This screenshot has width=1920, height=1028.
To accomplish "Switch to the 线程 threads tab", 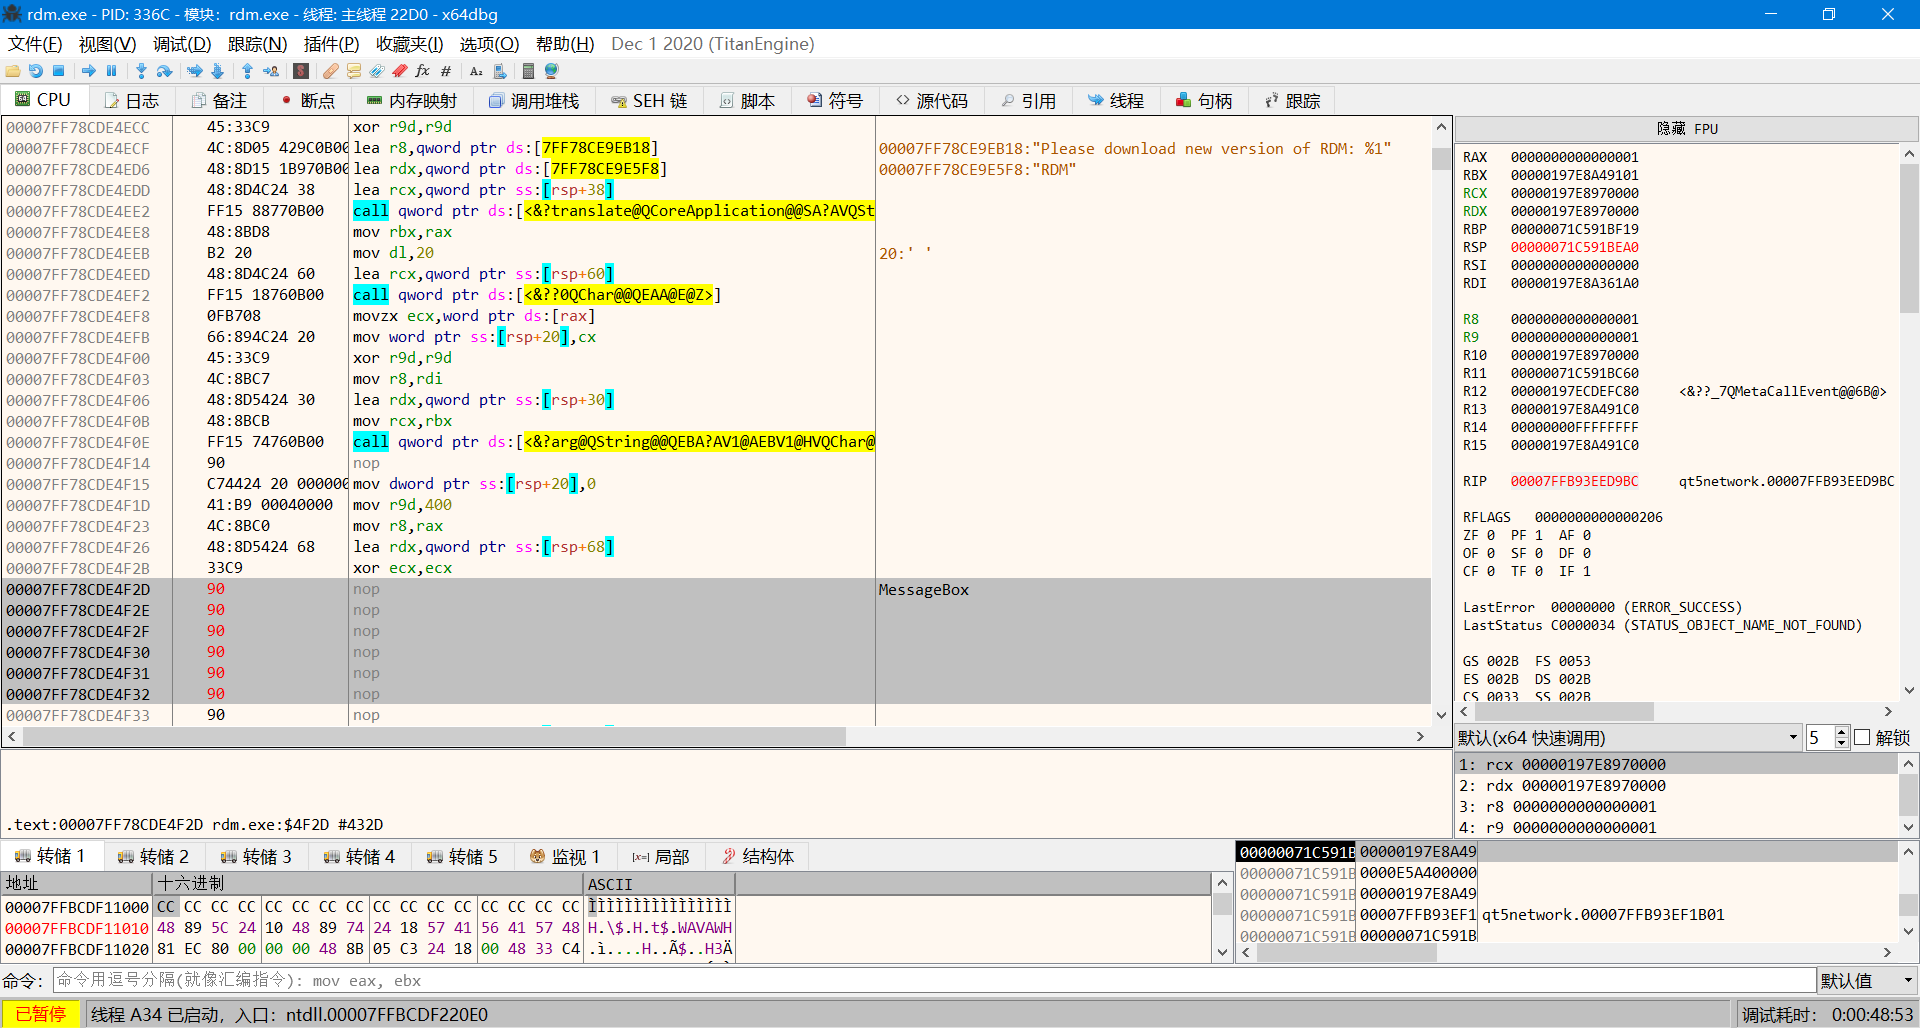I will (1117, 101).
